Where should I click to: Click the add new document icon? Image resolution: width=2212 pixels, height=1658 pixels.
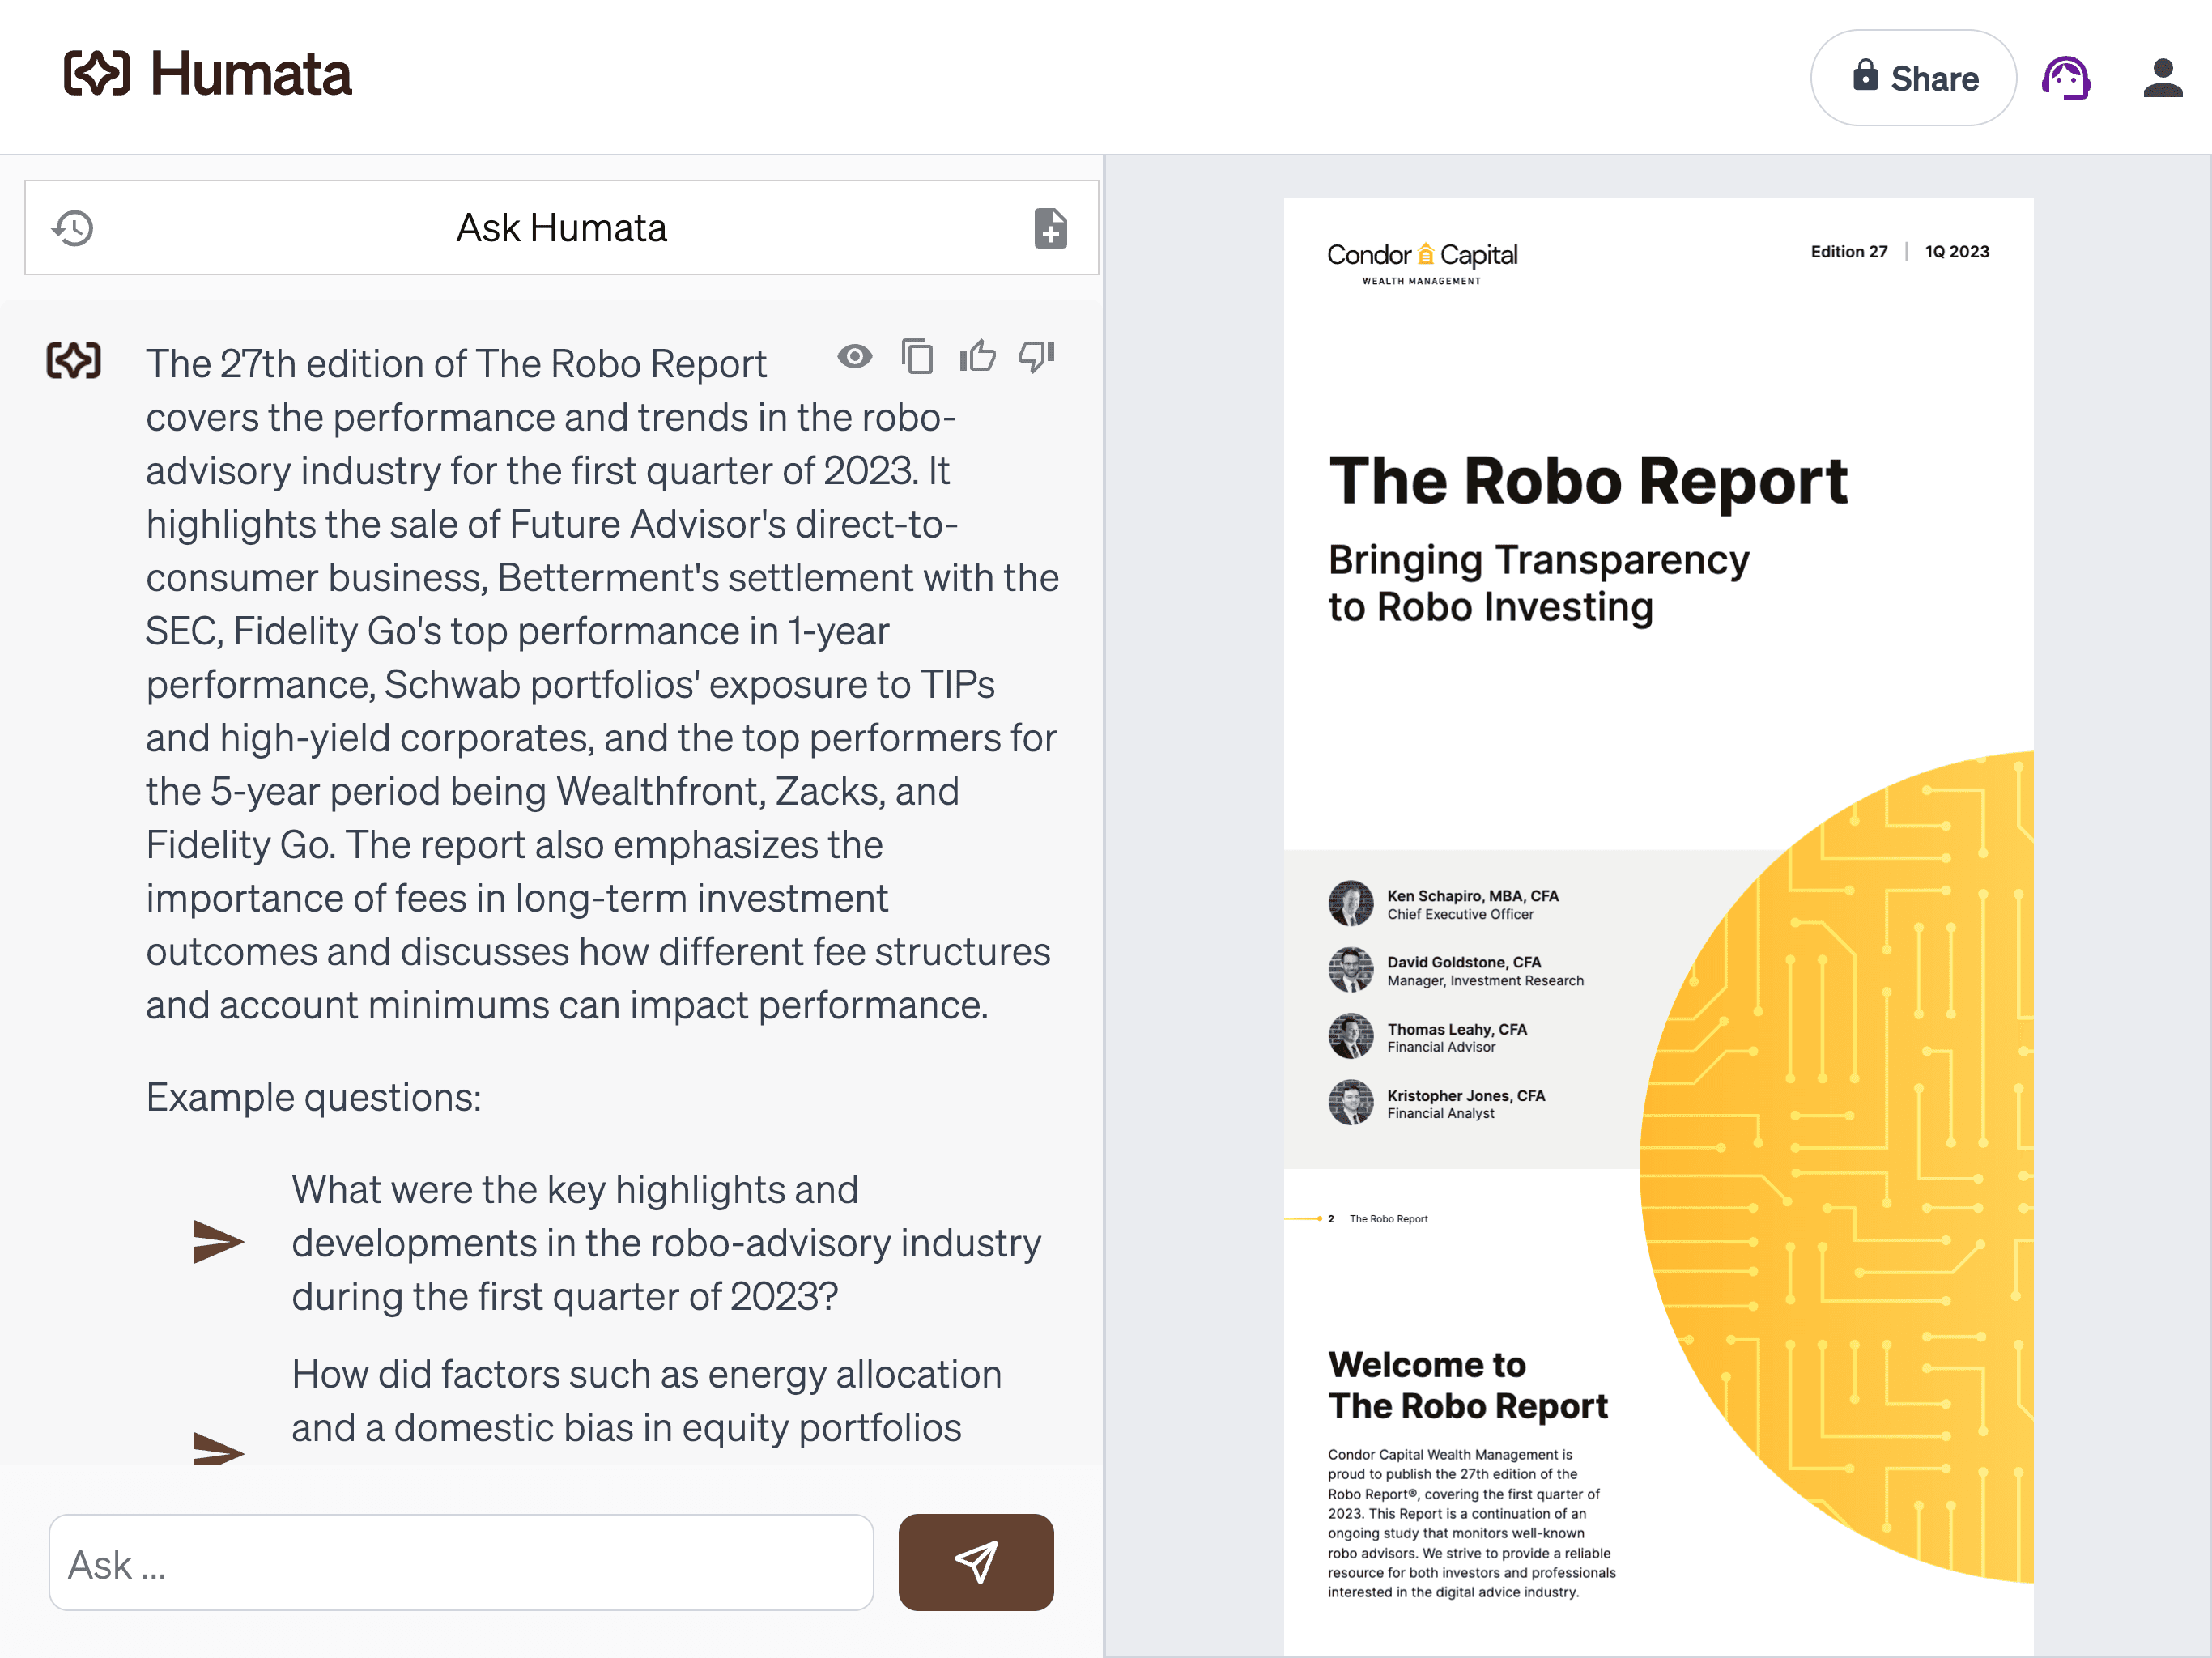(x=1049, y=228)
